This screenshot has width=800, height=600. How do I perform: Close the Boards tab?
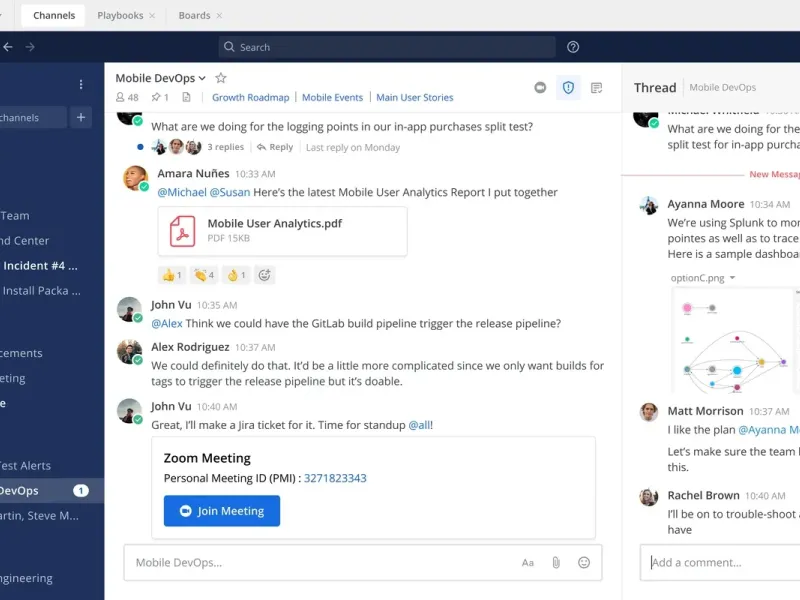219,16
